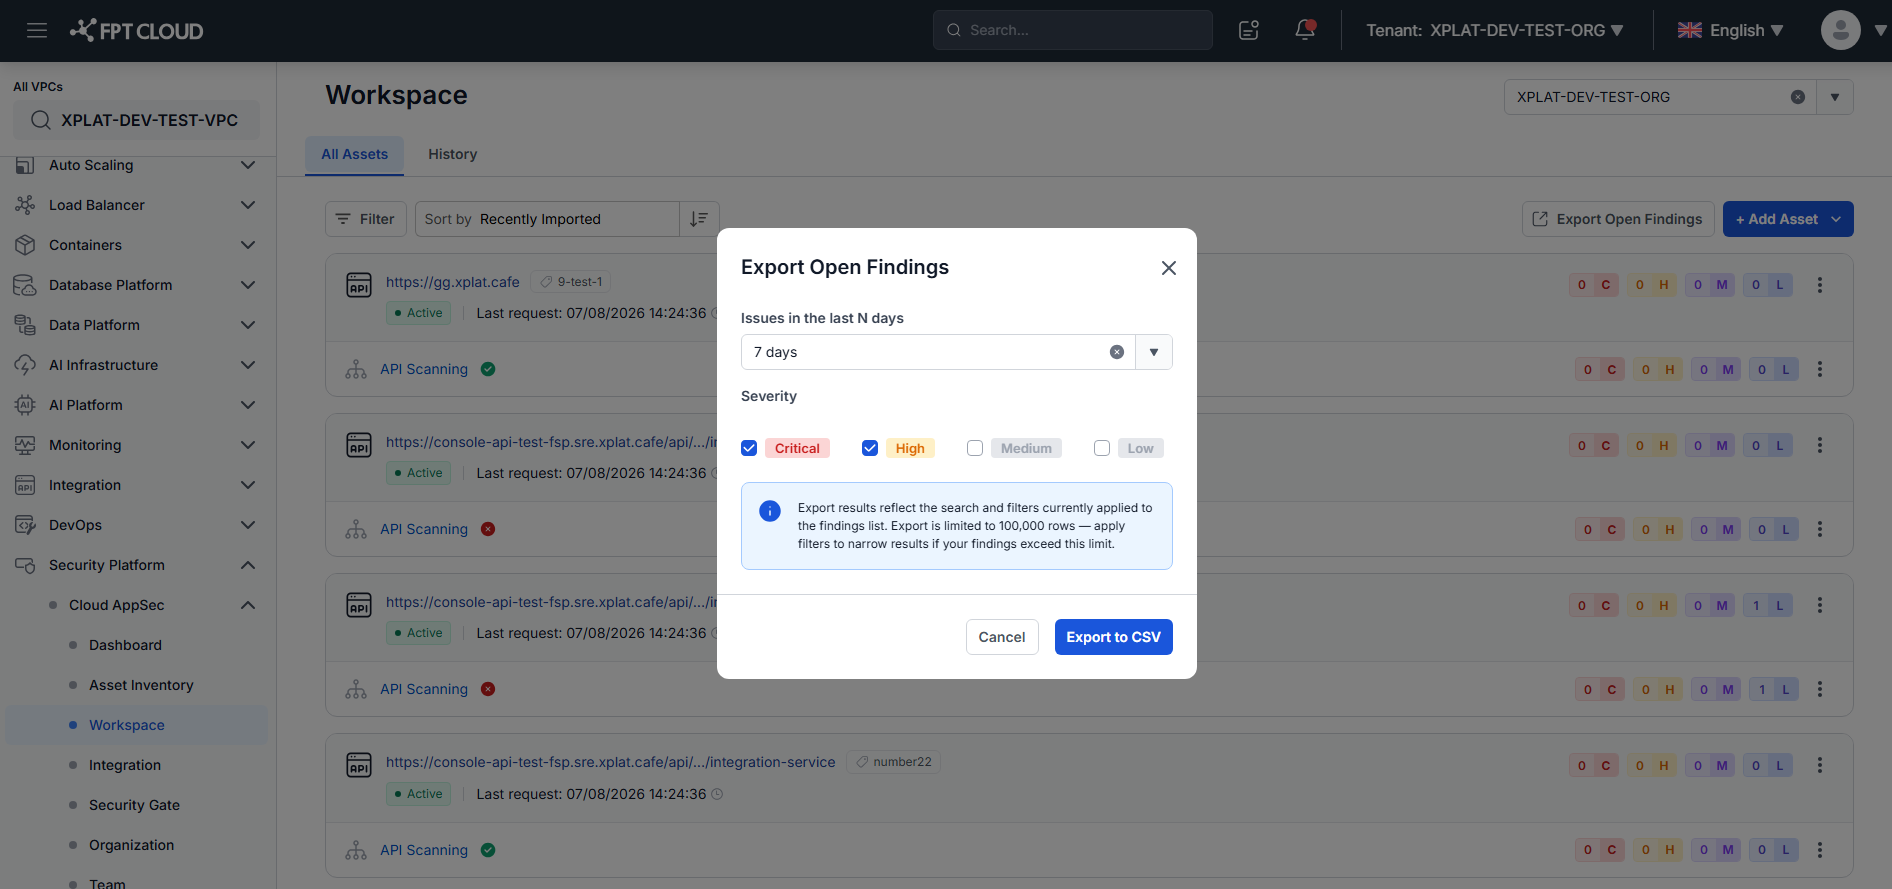The height and width of the screenshot is (889, 1892).
Task: Click the Export to CSV button
Action: click(1113, 637)
